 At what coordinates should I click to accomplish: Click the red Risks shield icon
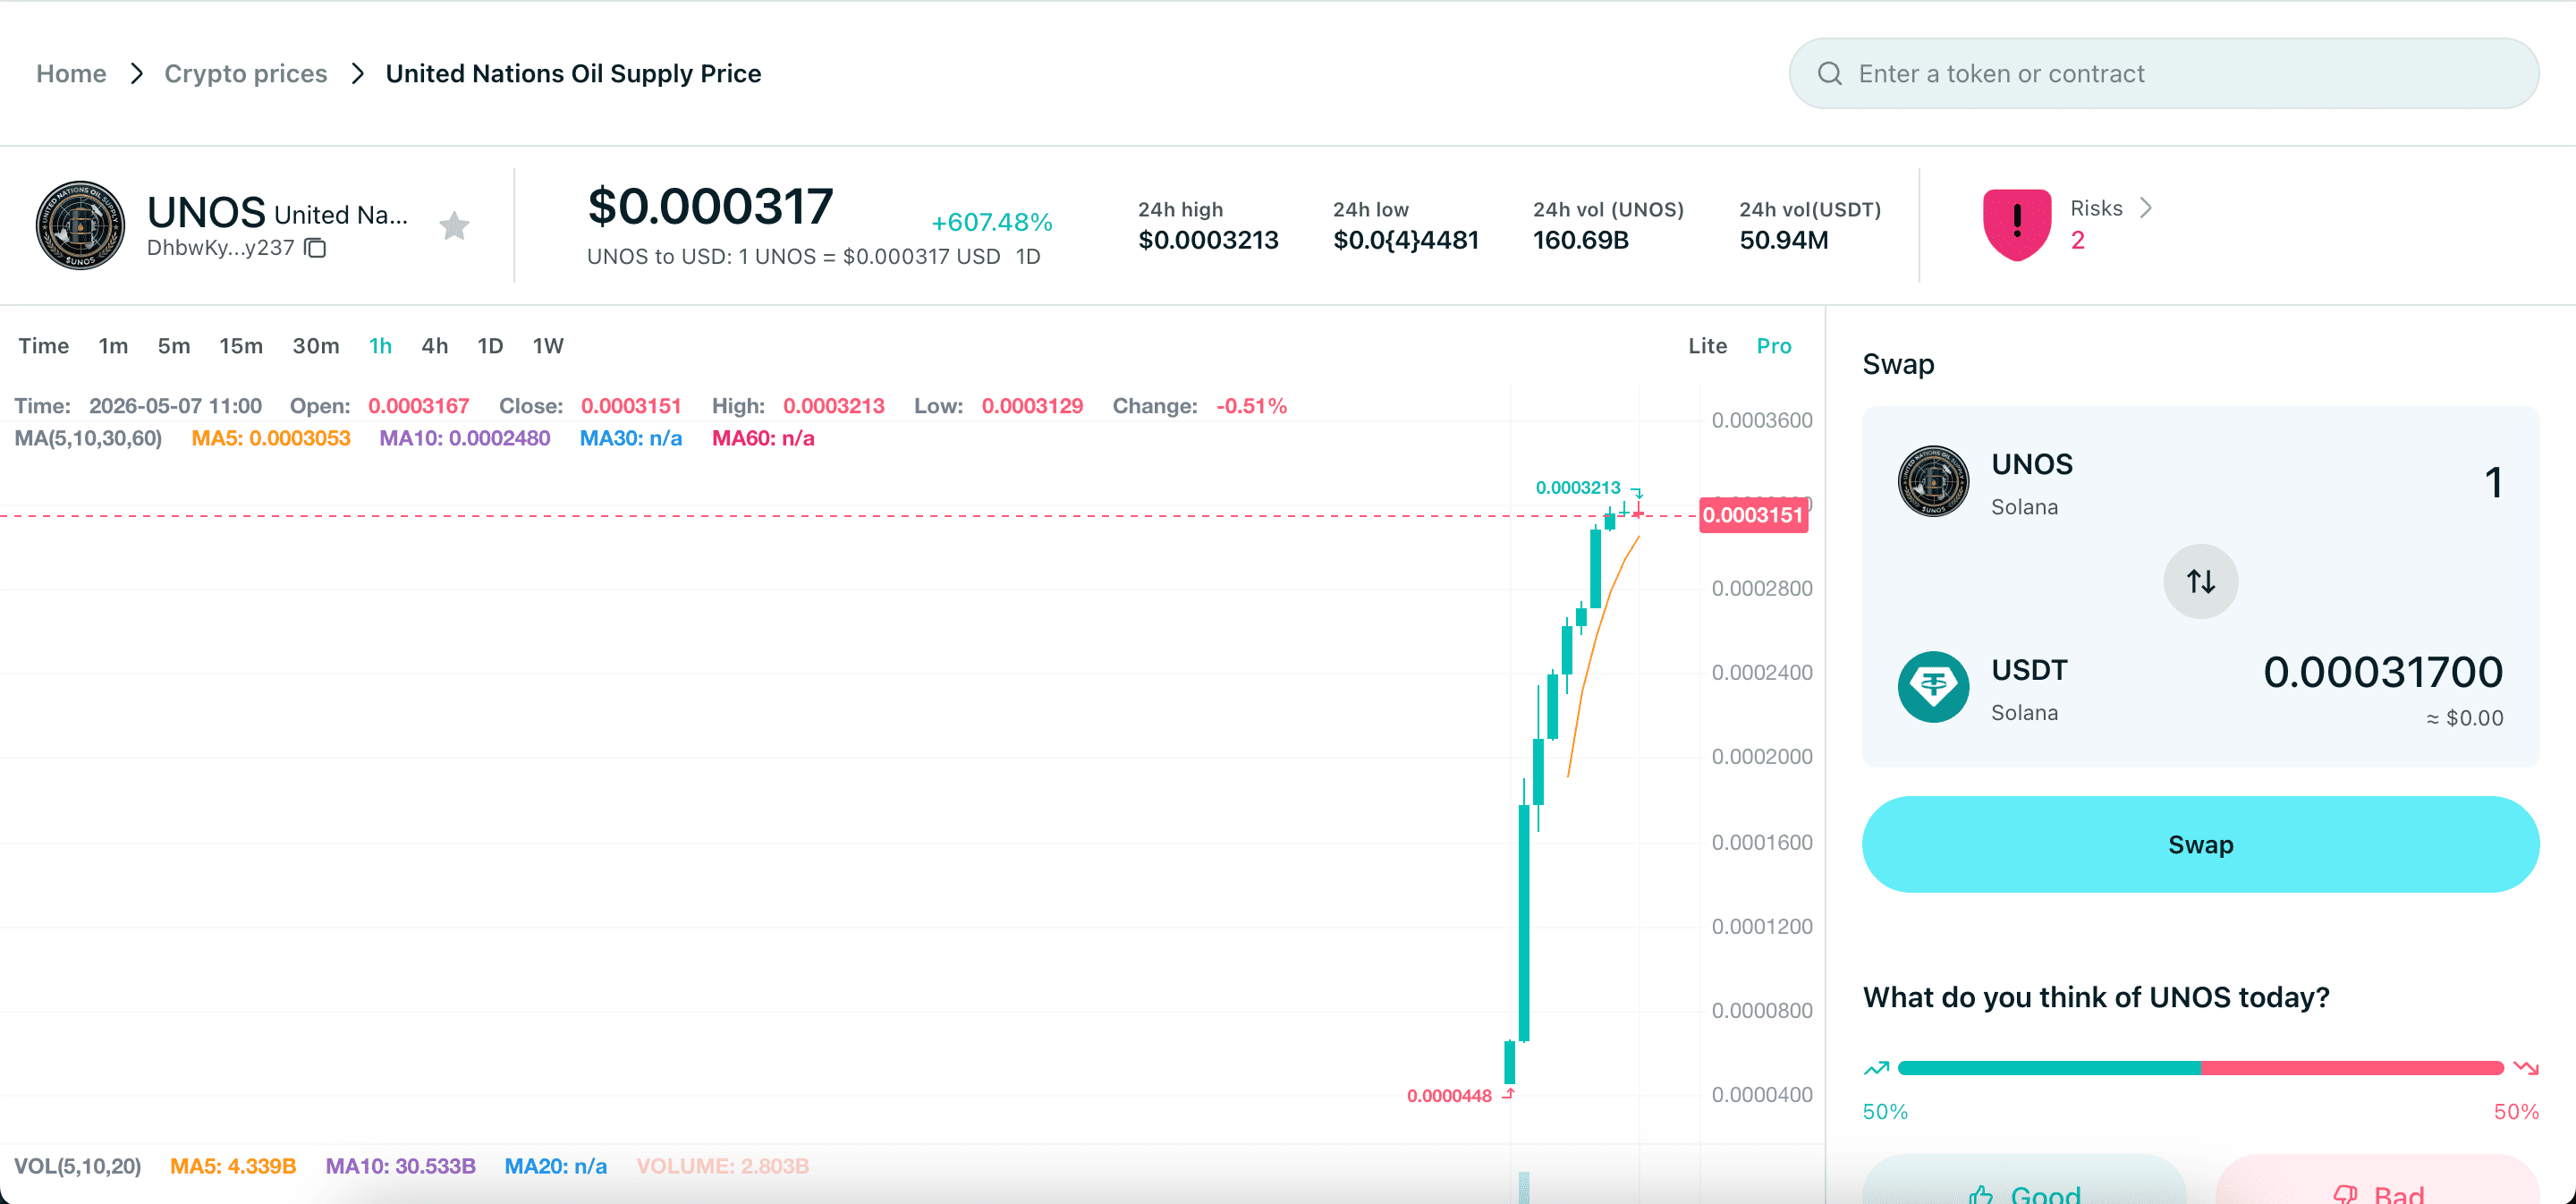(2016, 225)
